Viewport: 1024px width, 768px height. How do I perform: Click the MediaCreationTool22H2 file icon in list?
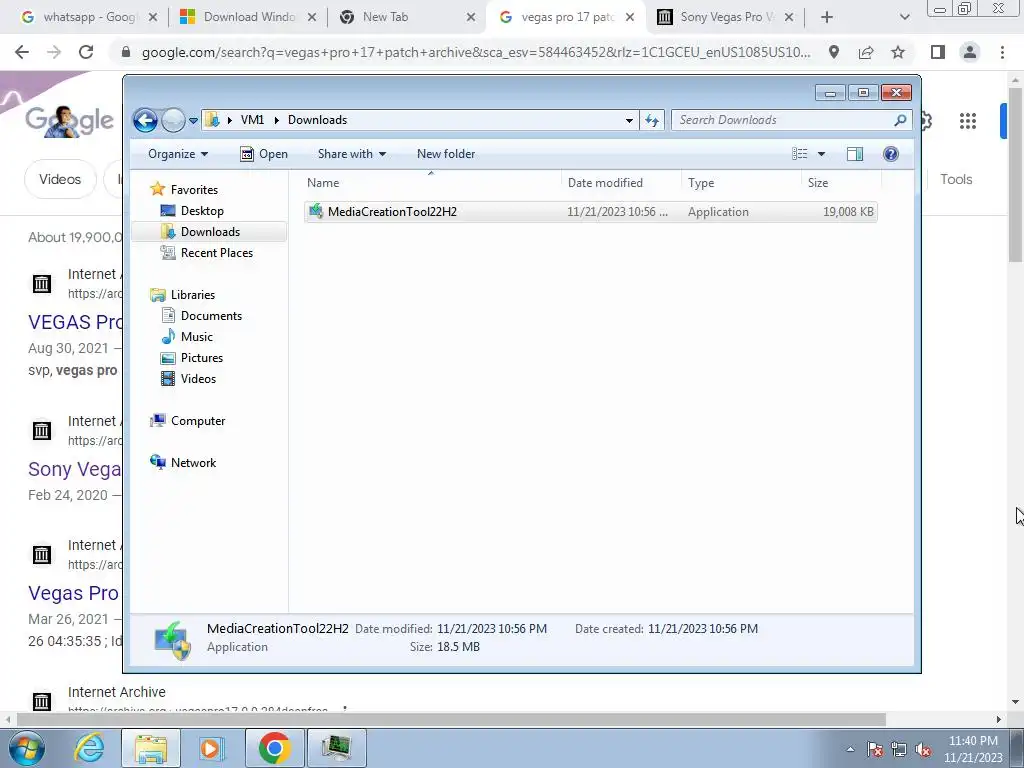(316, 211)
